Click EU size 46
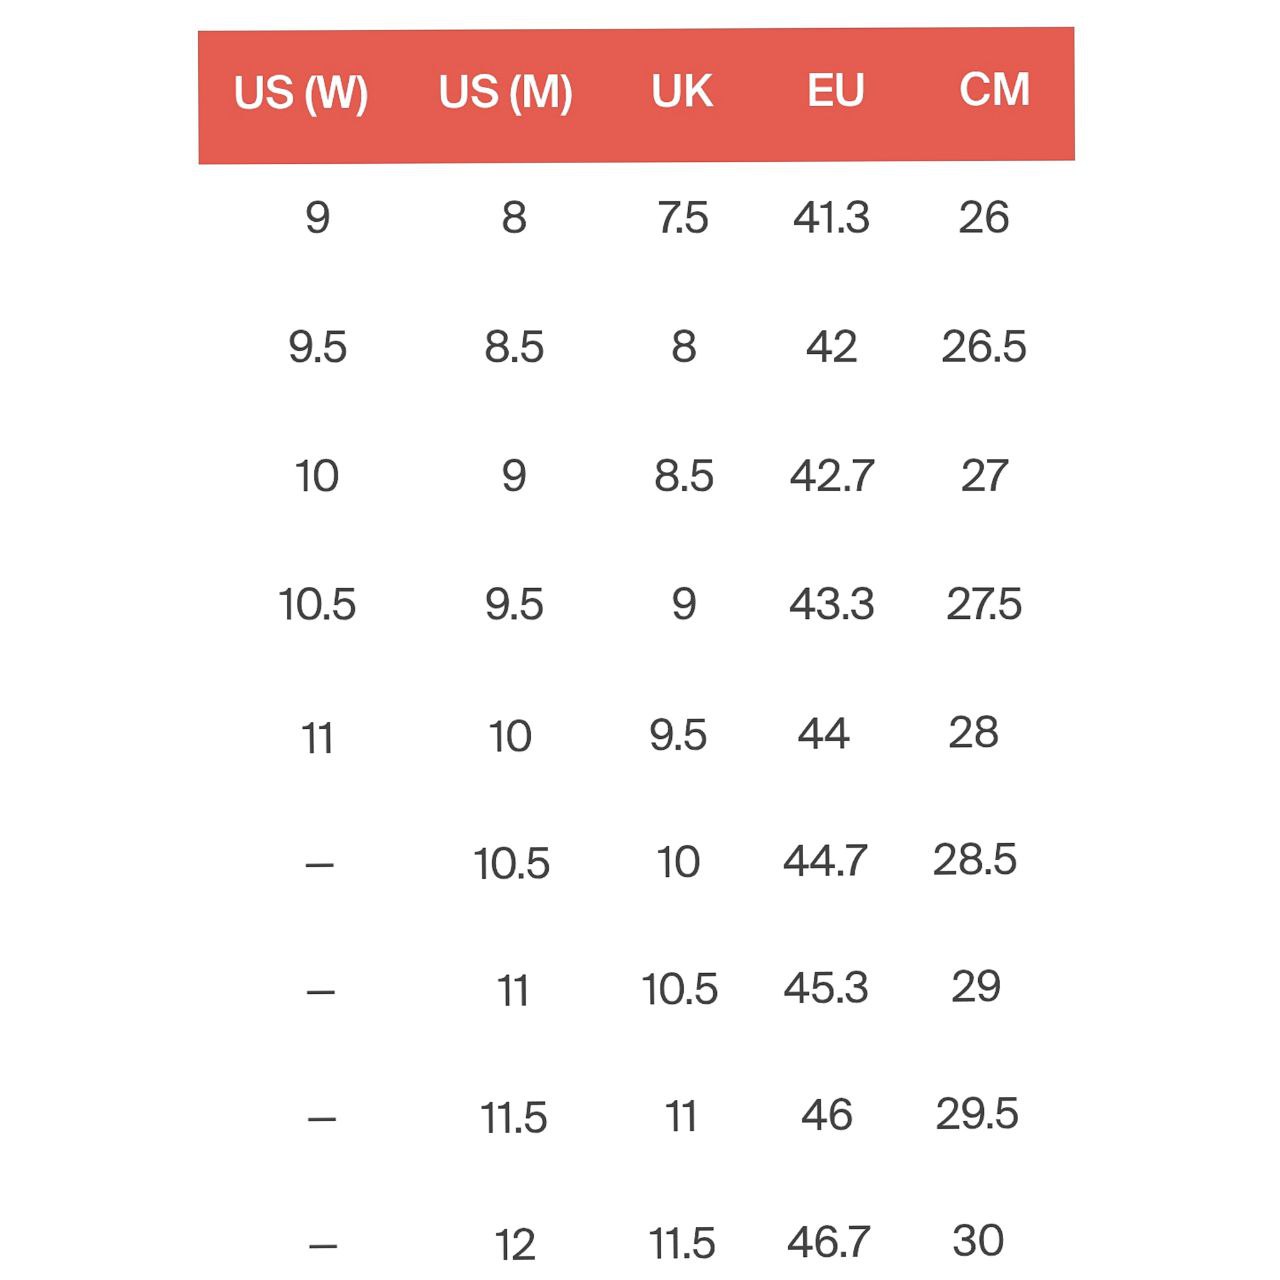 point(827,1115)
